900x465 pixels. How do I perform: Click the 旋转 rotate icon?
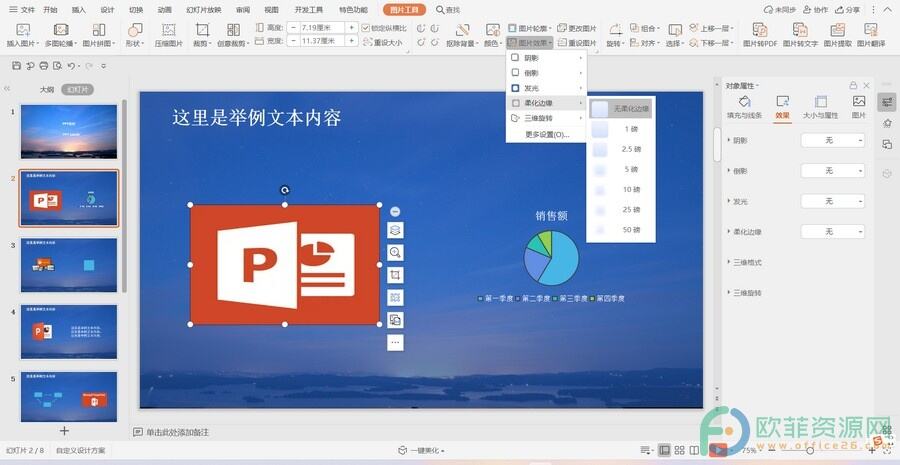[615, 30]
